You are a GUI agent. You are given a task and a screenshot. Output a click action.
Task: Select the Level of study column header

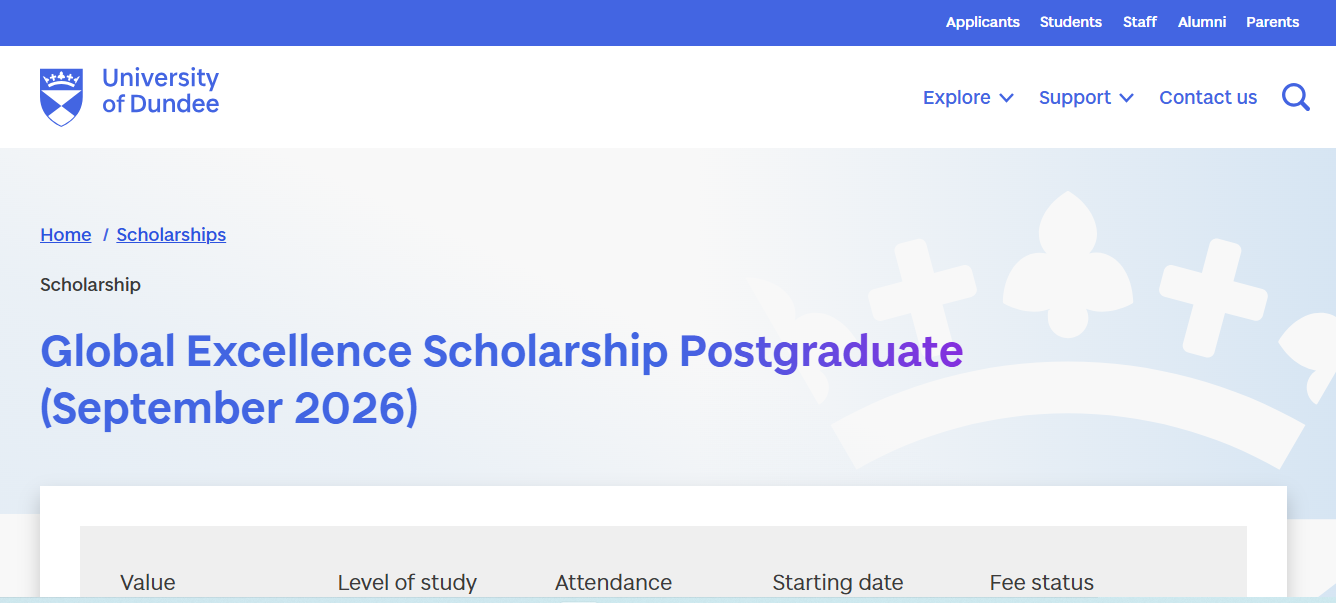click(x=407, y=582)
